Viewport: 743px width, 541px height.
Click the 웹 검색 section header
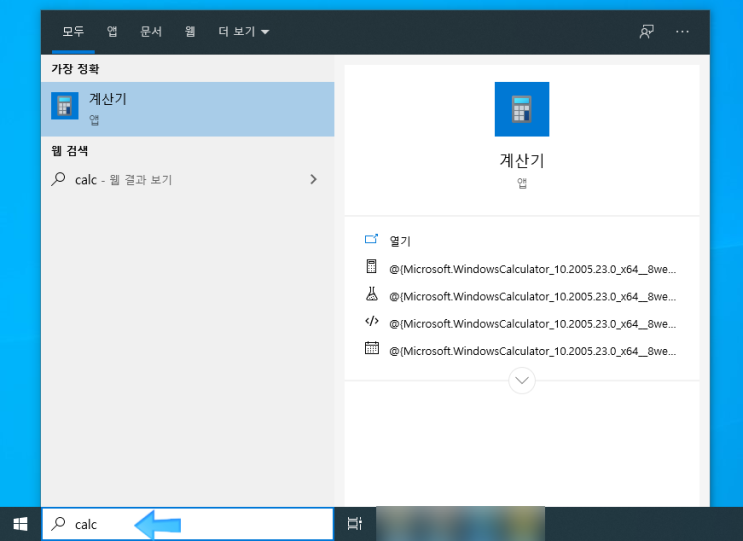(70, 151)
